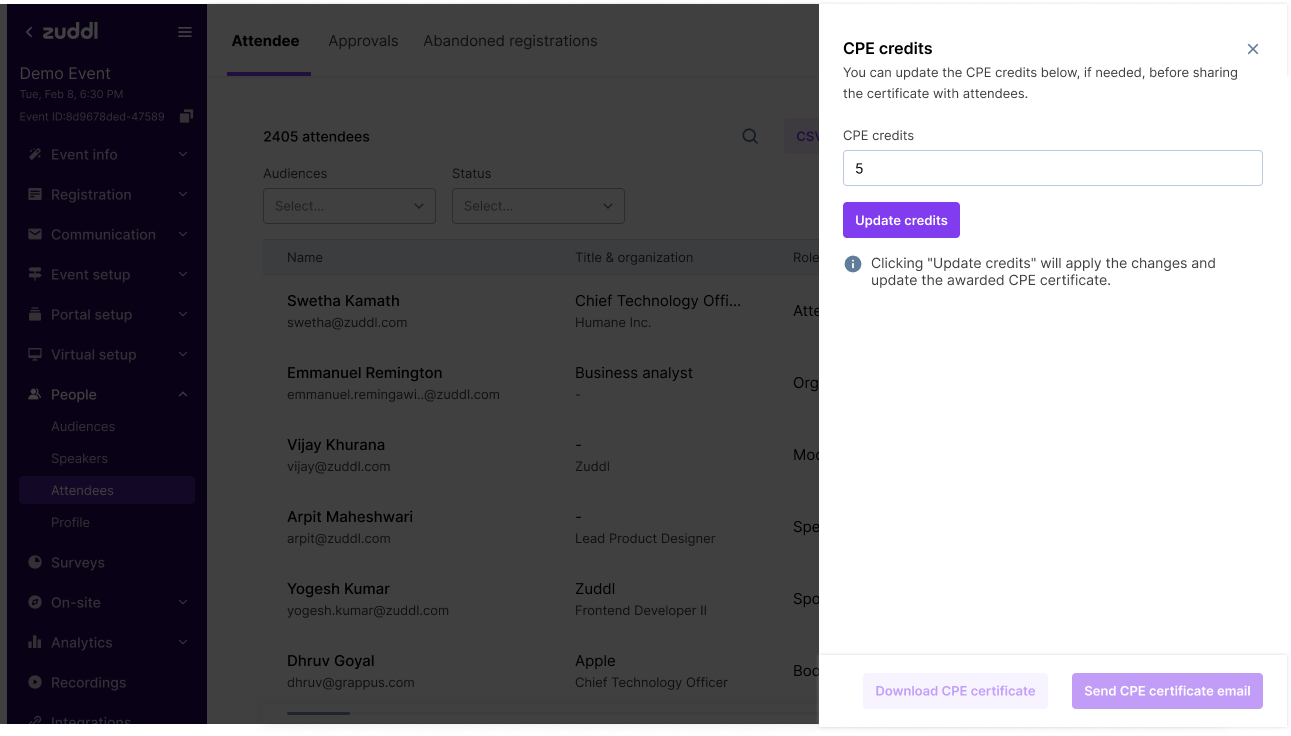Click into the CPE credits input field
Screen dimensions: 1291x736
pos(1052,169)
